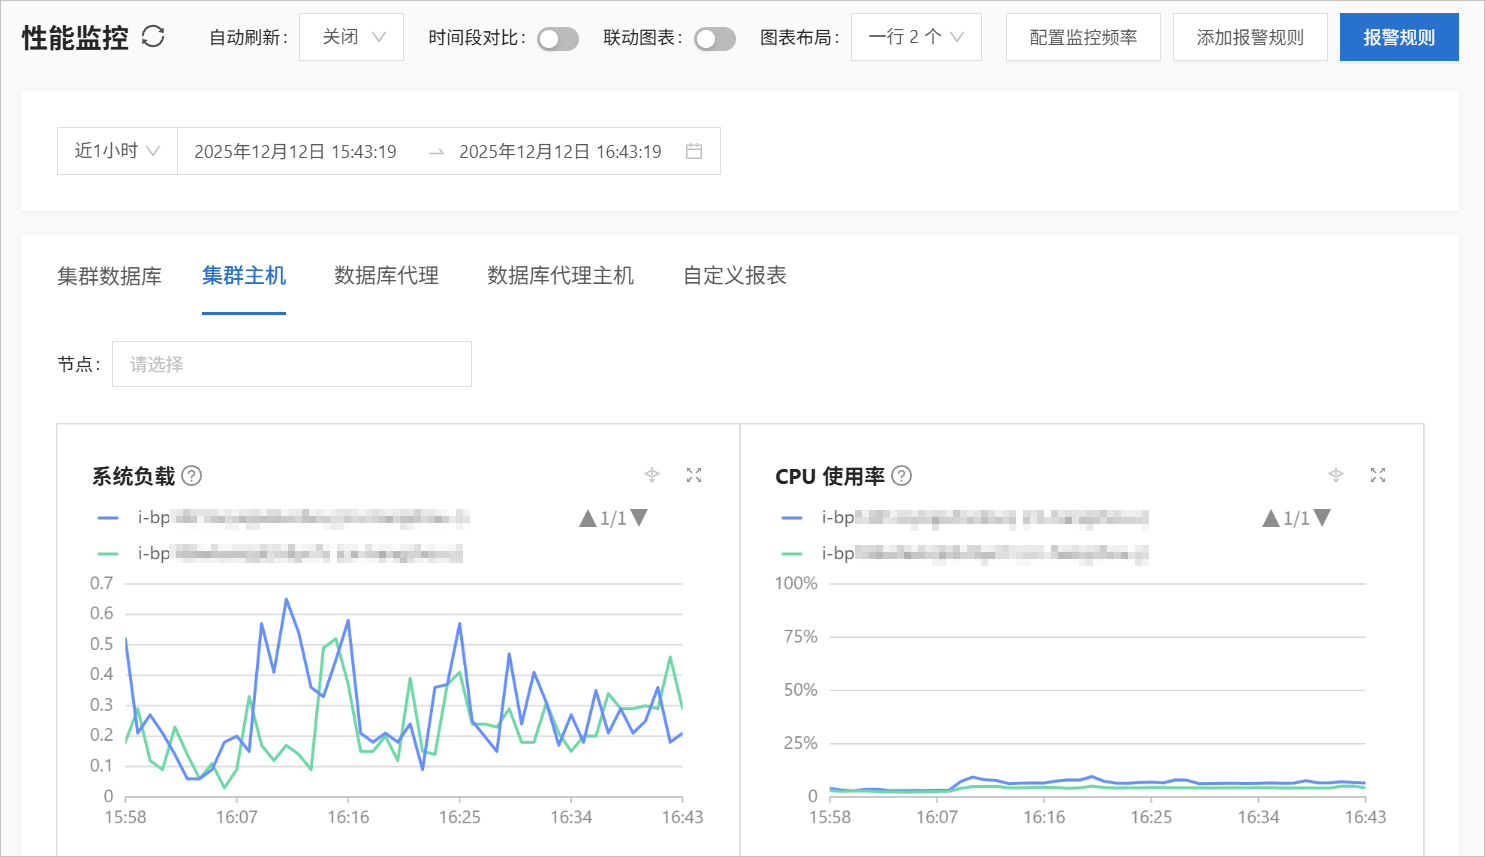Expand the 近1小时 time range dropdown
The image size is (1485, 857).
pyautogui.click(x=117, y=151)
